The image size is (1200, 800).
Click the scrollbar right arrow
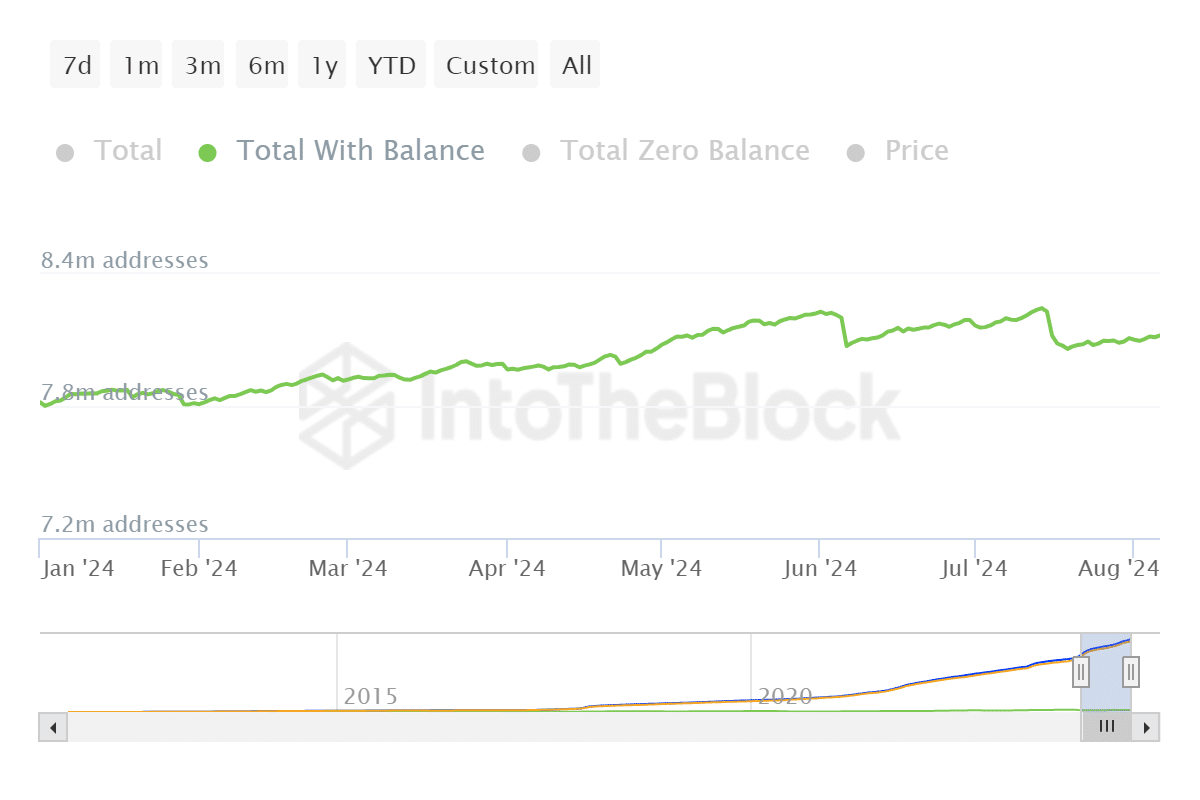tap(1147, 727)
